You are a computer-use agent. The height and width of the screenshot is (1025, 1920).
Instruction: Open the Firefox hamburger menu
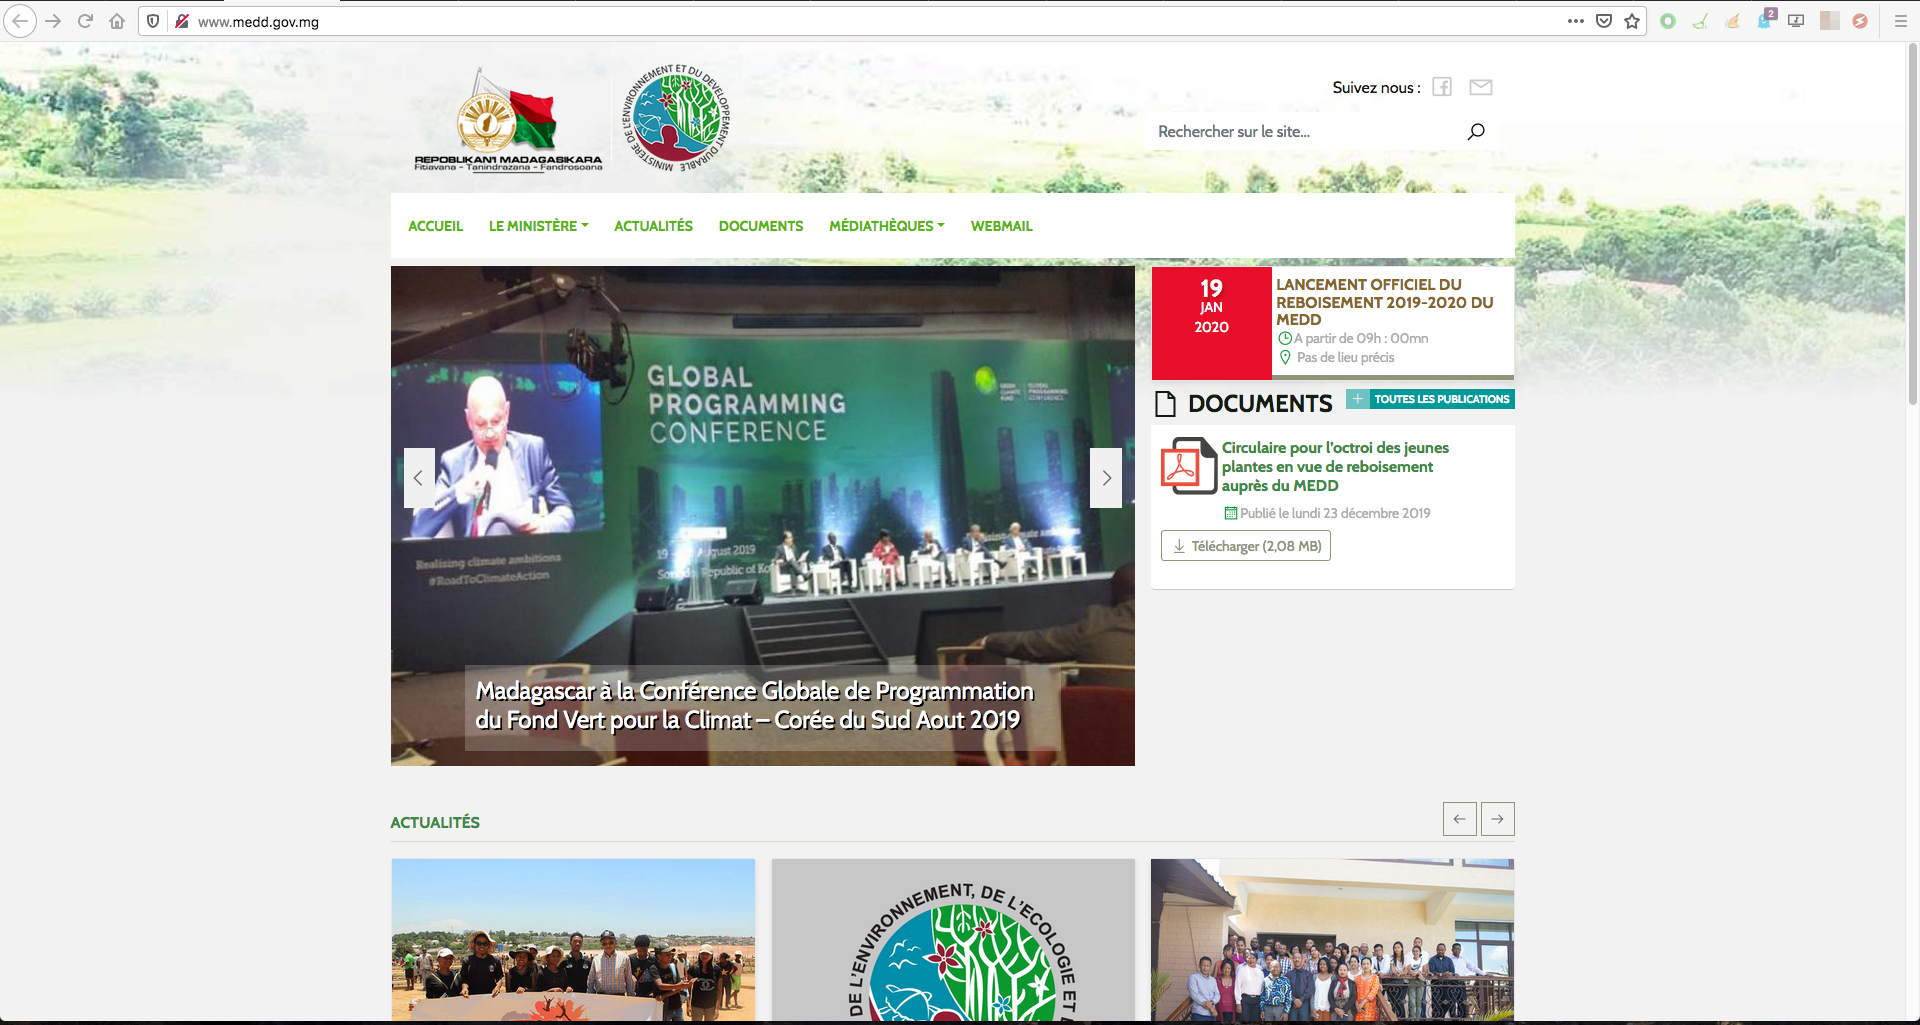pyautogui.click(x=1900, y=21)
